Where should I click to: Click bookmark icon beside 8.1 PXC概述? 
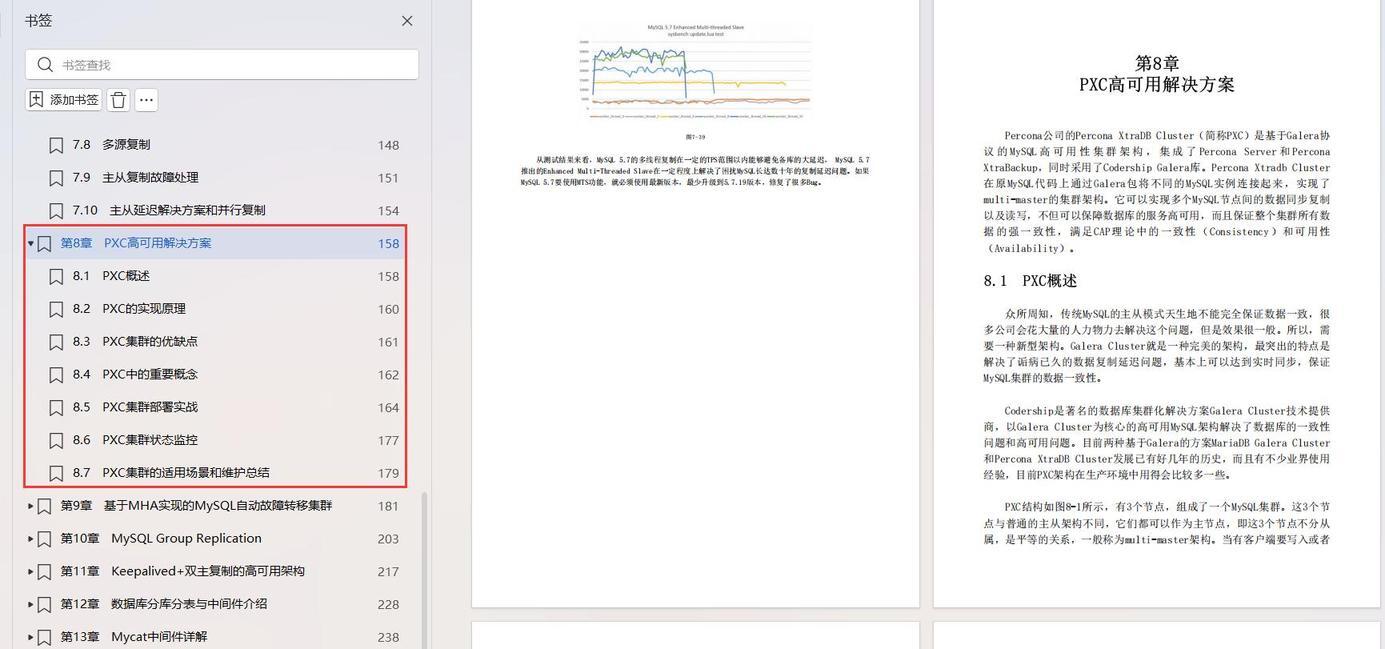[x=56, y=277]
